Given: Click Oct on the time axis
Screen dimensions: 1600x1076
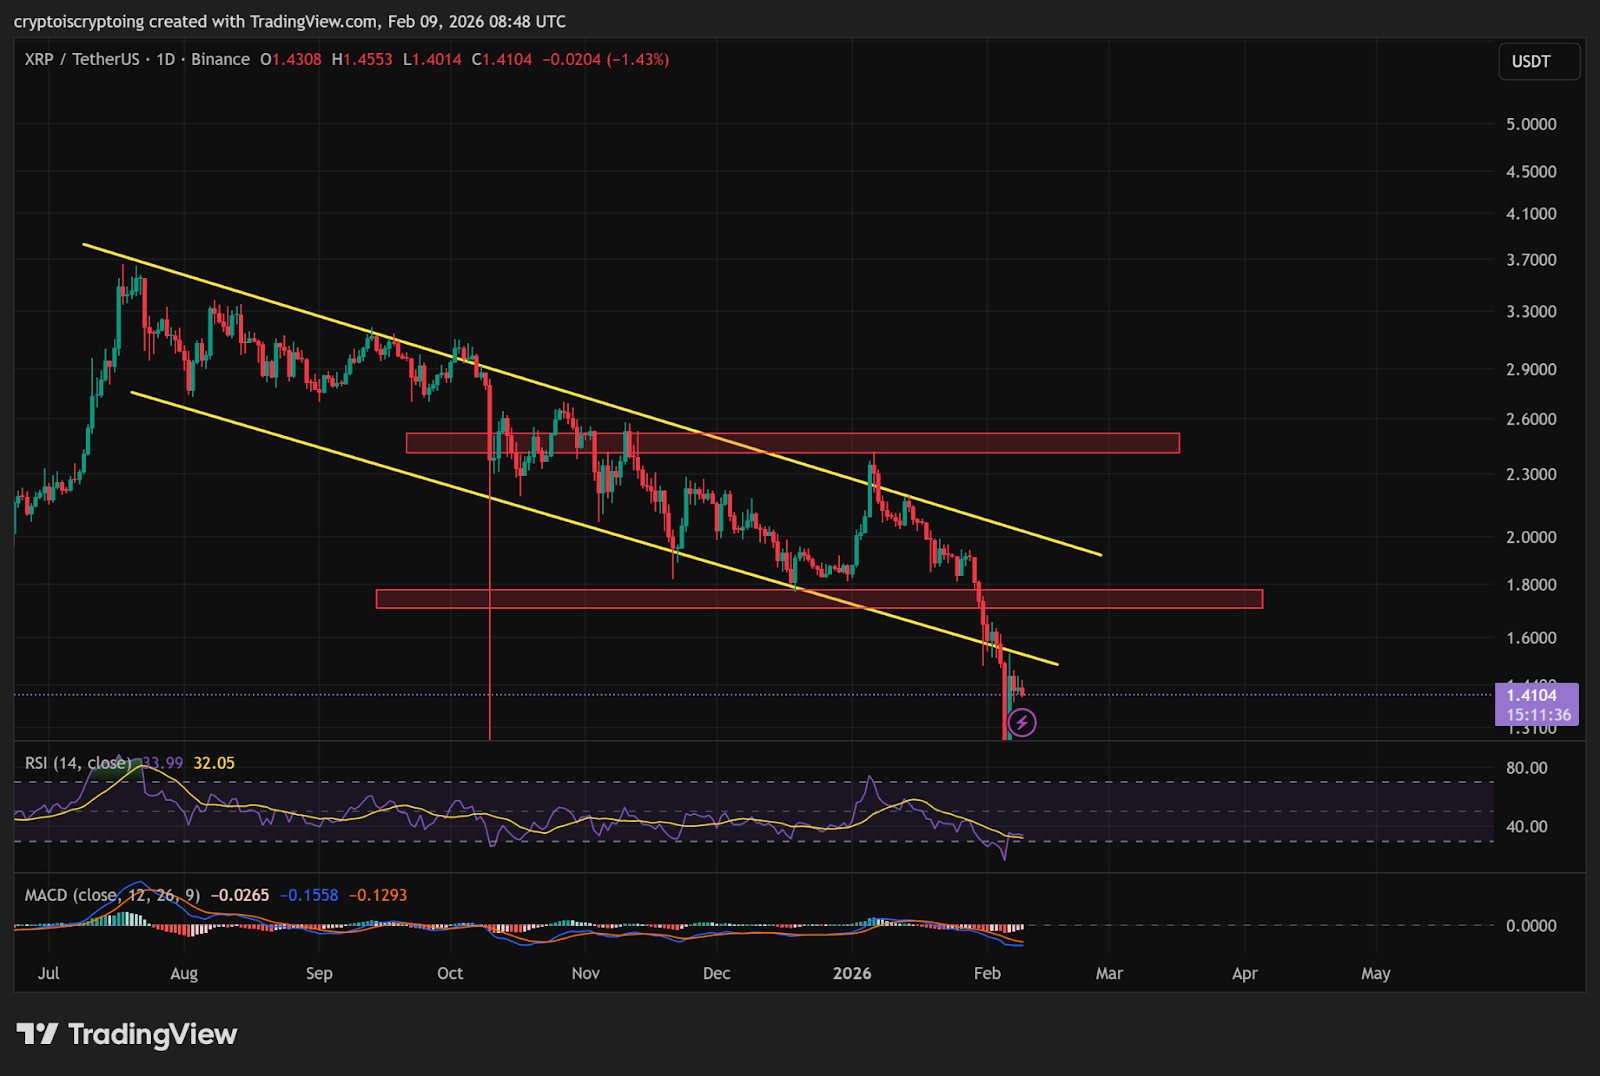Looking at the screenshot, I should 450,973.
